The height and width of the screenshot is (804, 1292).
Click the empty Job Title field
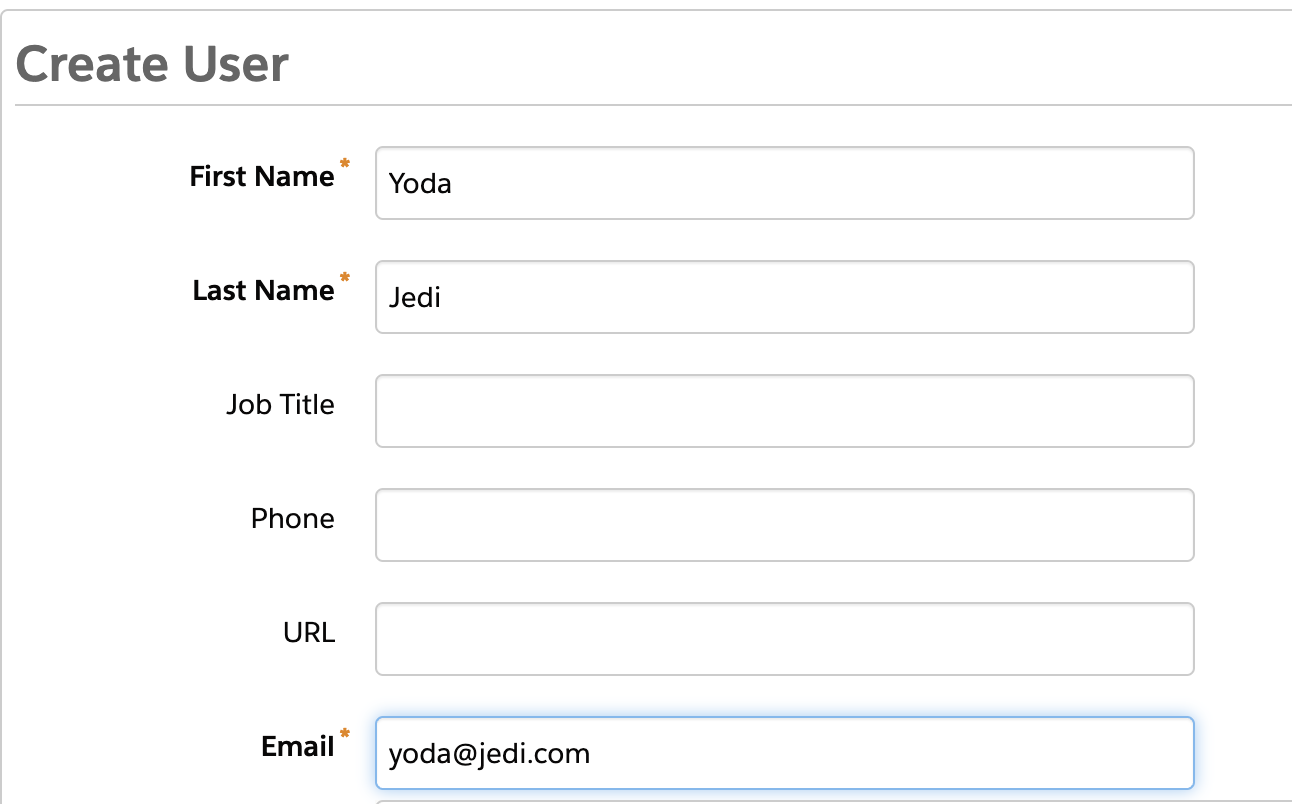coord(784,411)
